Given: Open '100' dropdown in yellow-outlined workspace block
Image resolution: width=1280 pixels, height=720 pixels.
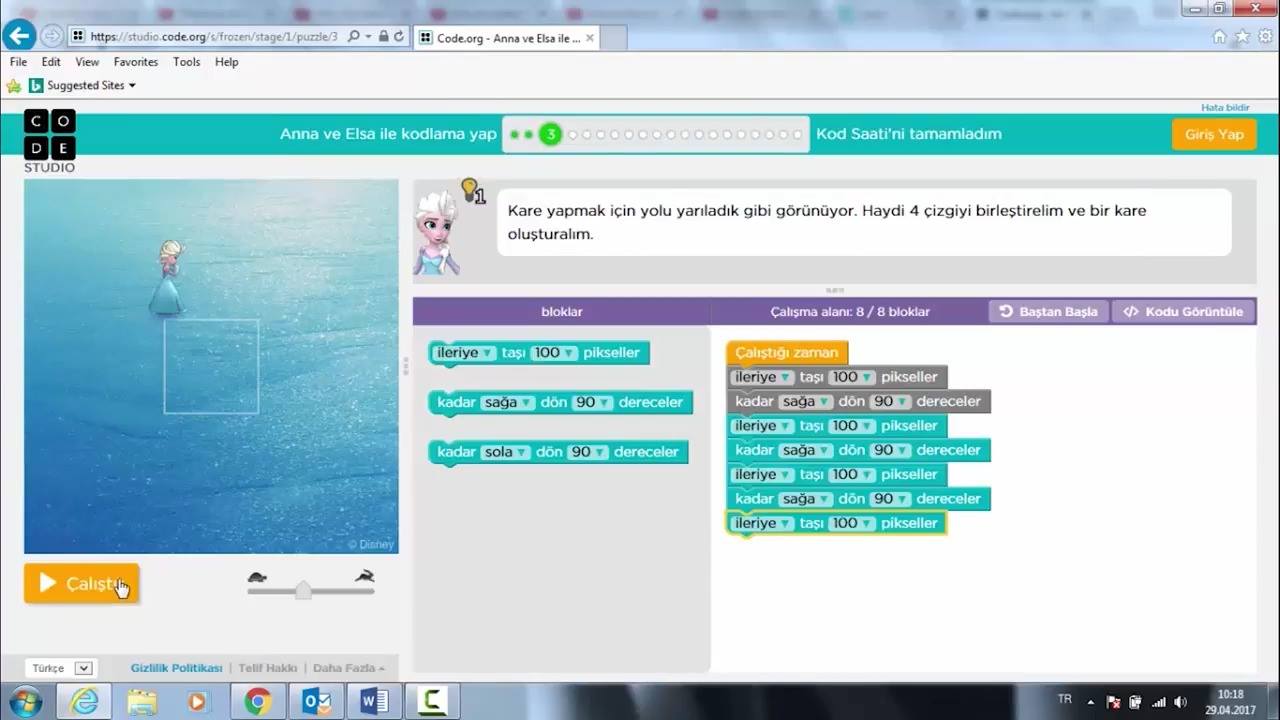Looking at the screenshot, I should click(x=852, y=523).
